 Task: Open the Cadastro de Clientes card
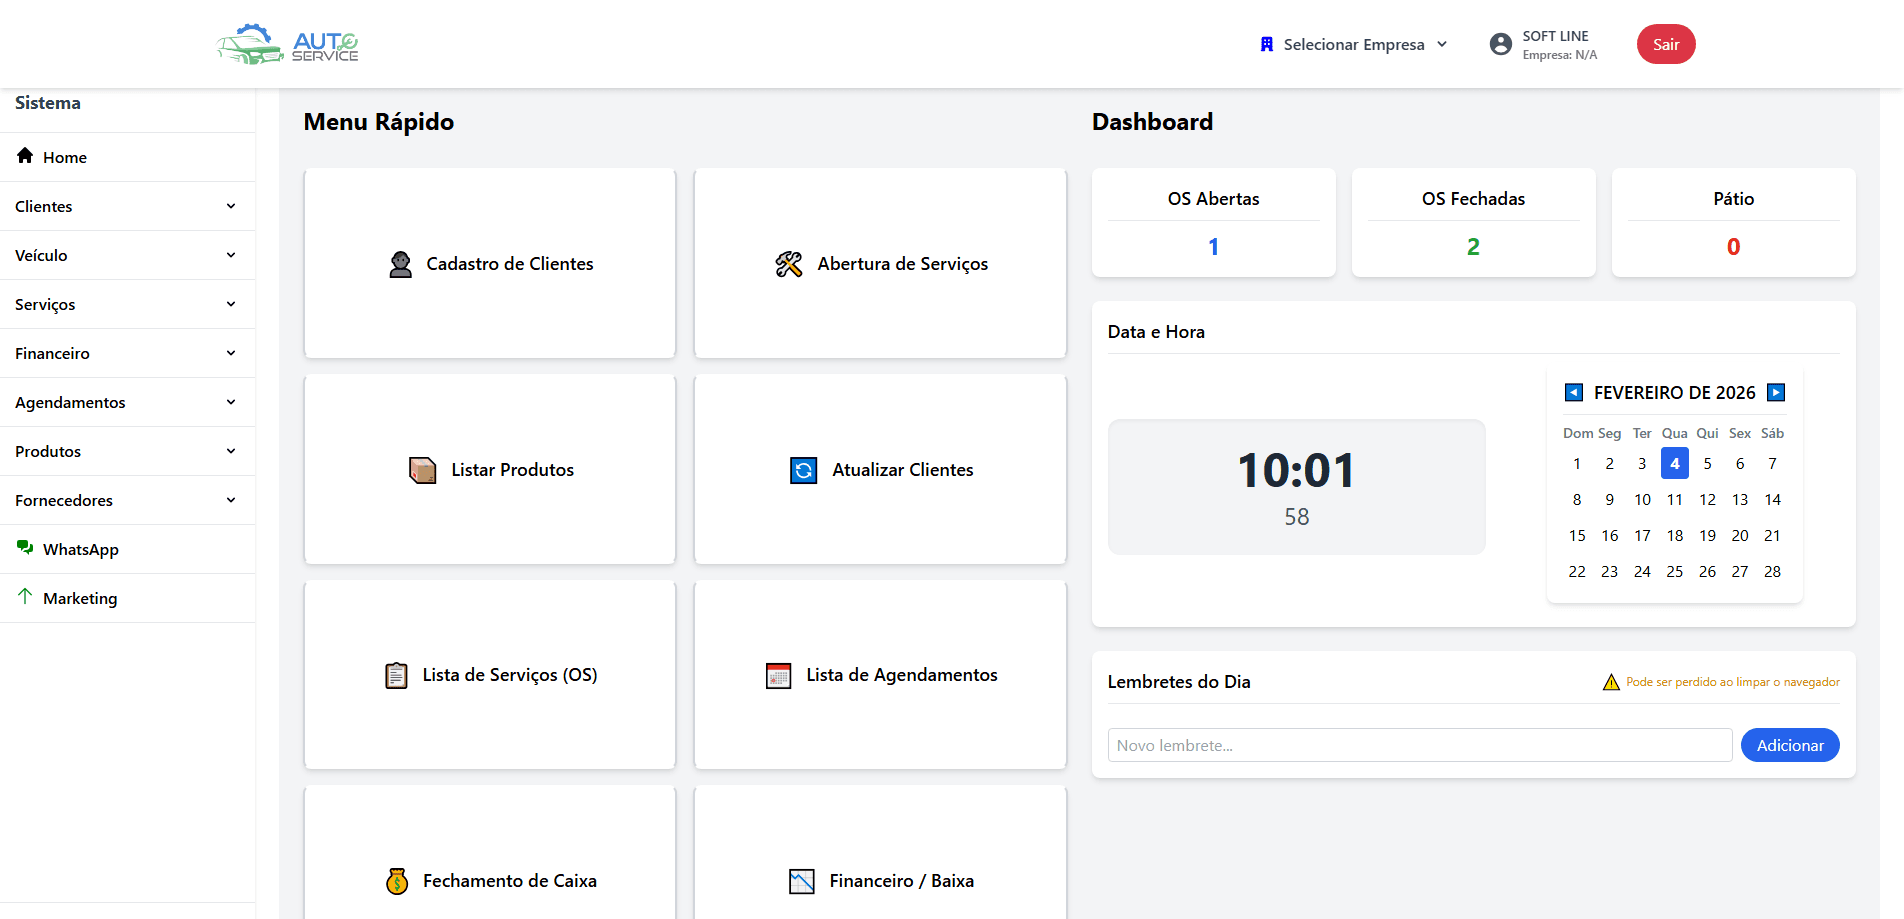click(490, 263)
